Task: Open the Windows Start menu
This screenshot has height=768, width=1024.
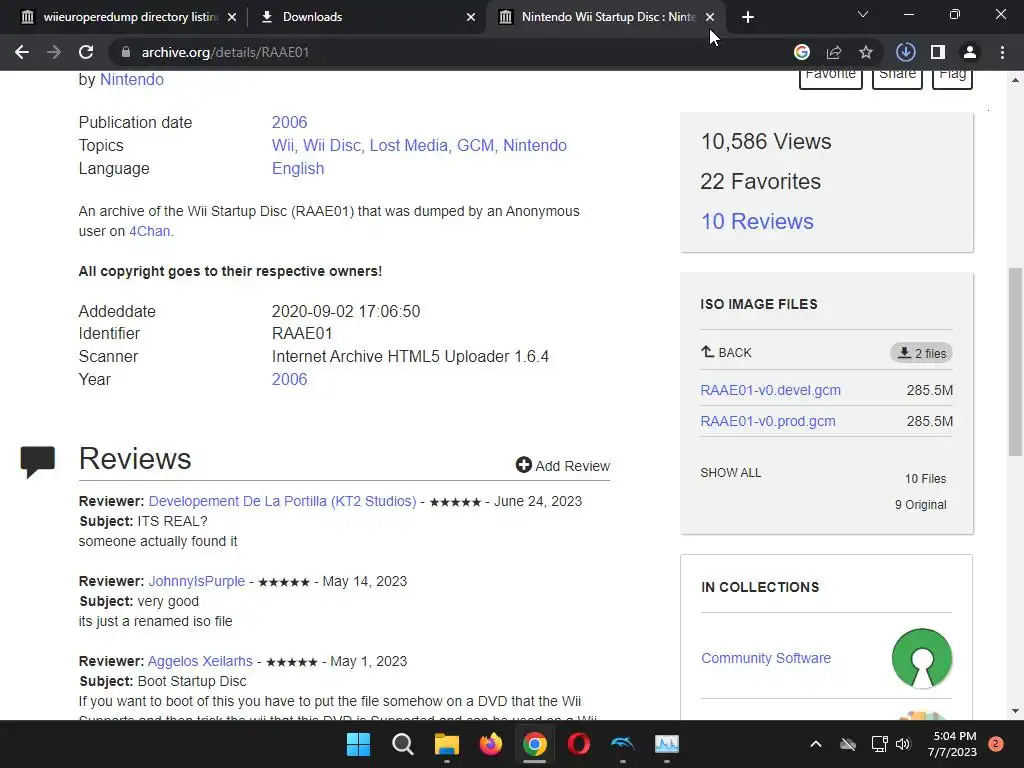Action: [358, 744]
